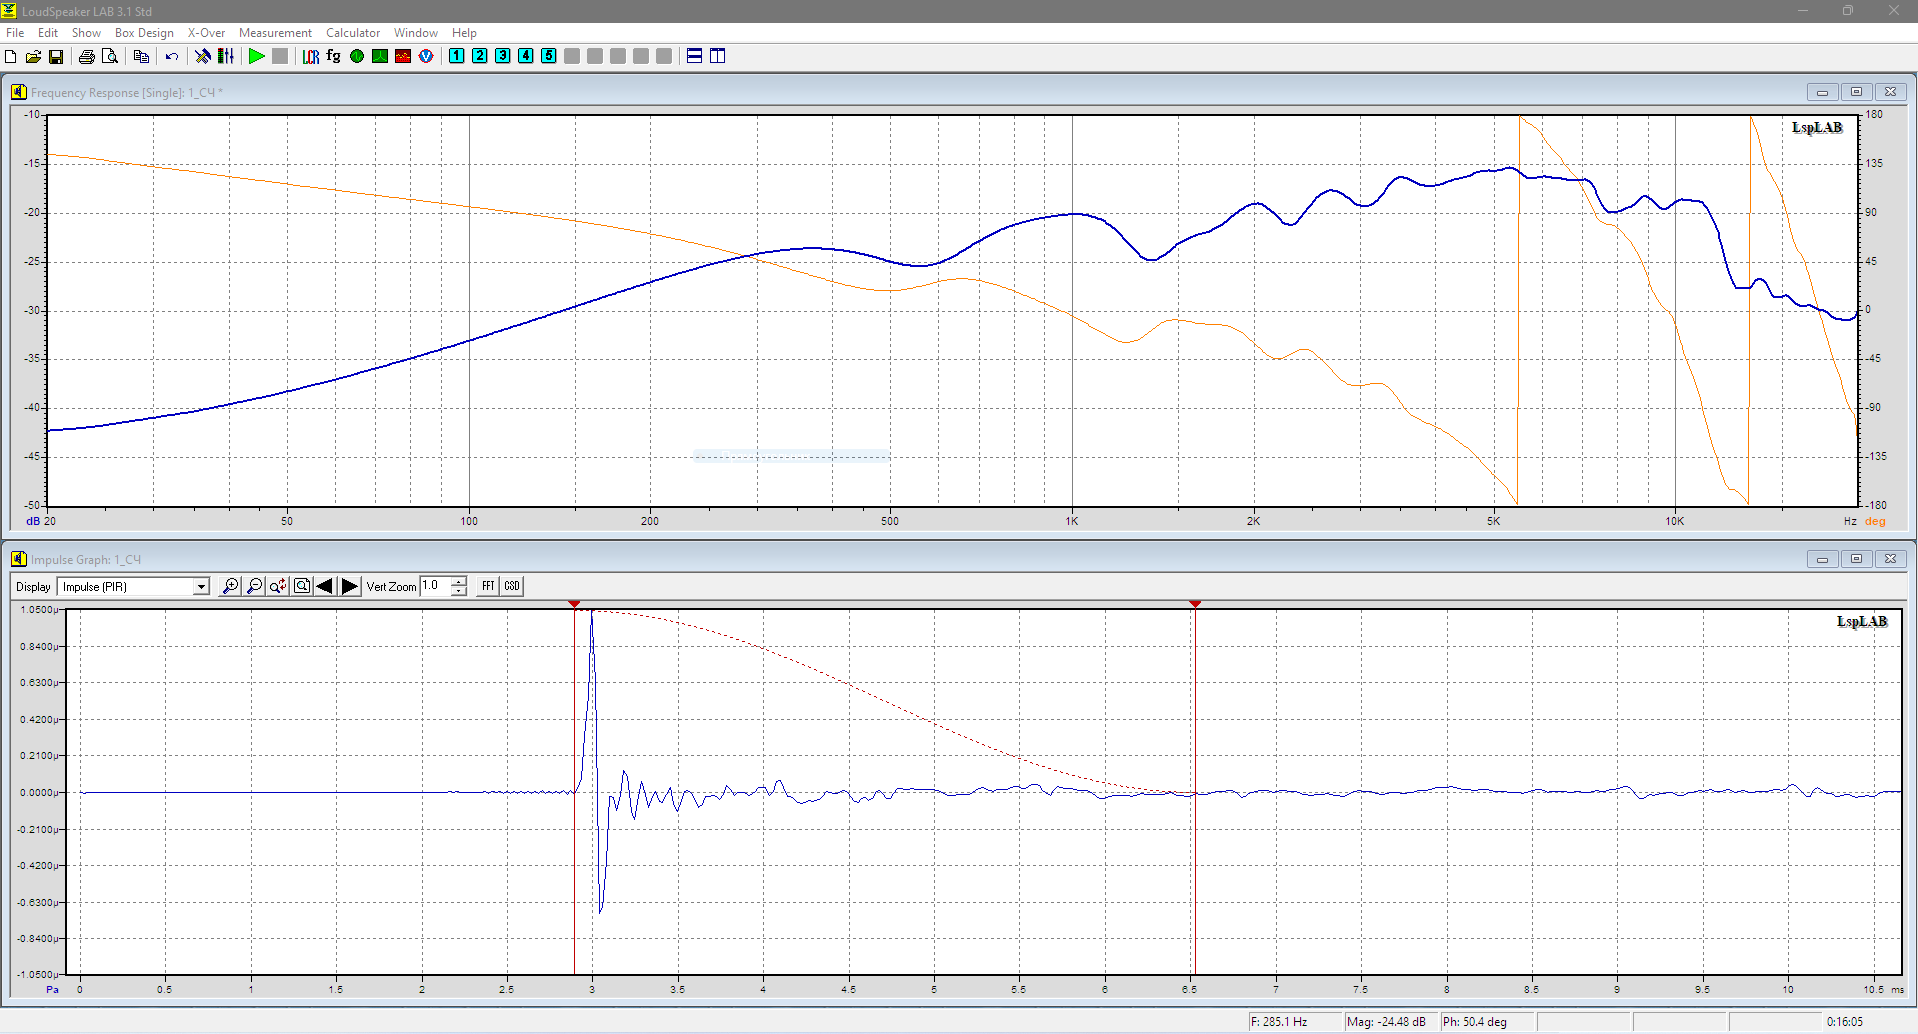Click the FFT button
This screenshot has height=1034, width=1918.
click(x=488, y=586)
